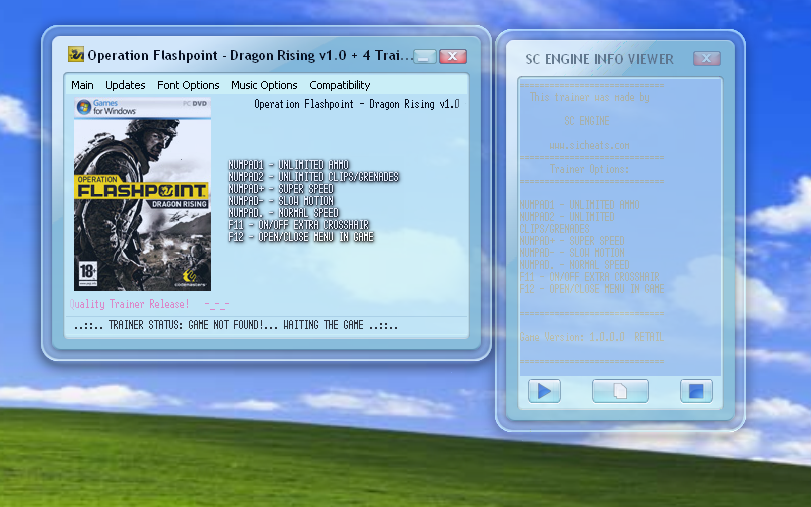The height and width of the screenshot is (507, 811).
Task: Open the Music Options menu
Action: pos(264,85)
